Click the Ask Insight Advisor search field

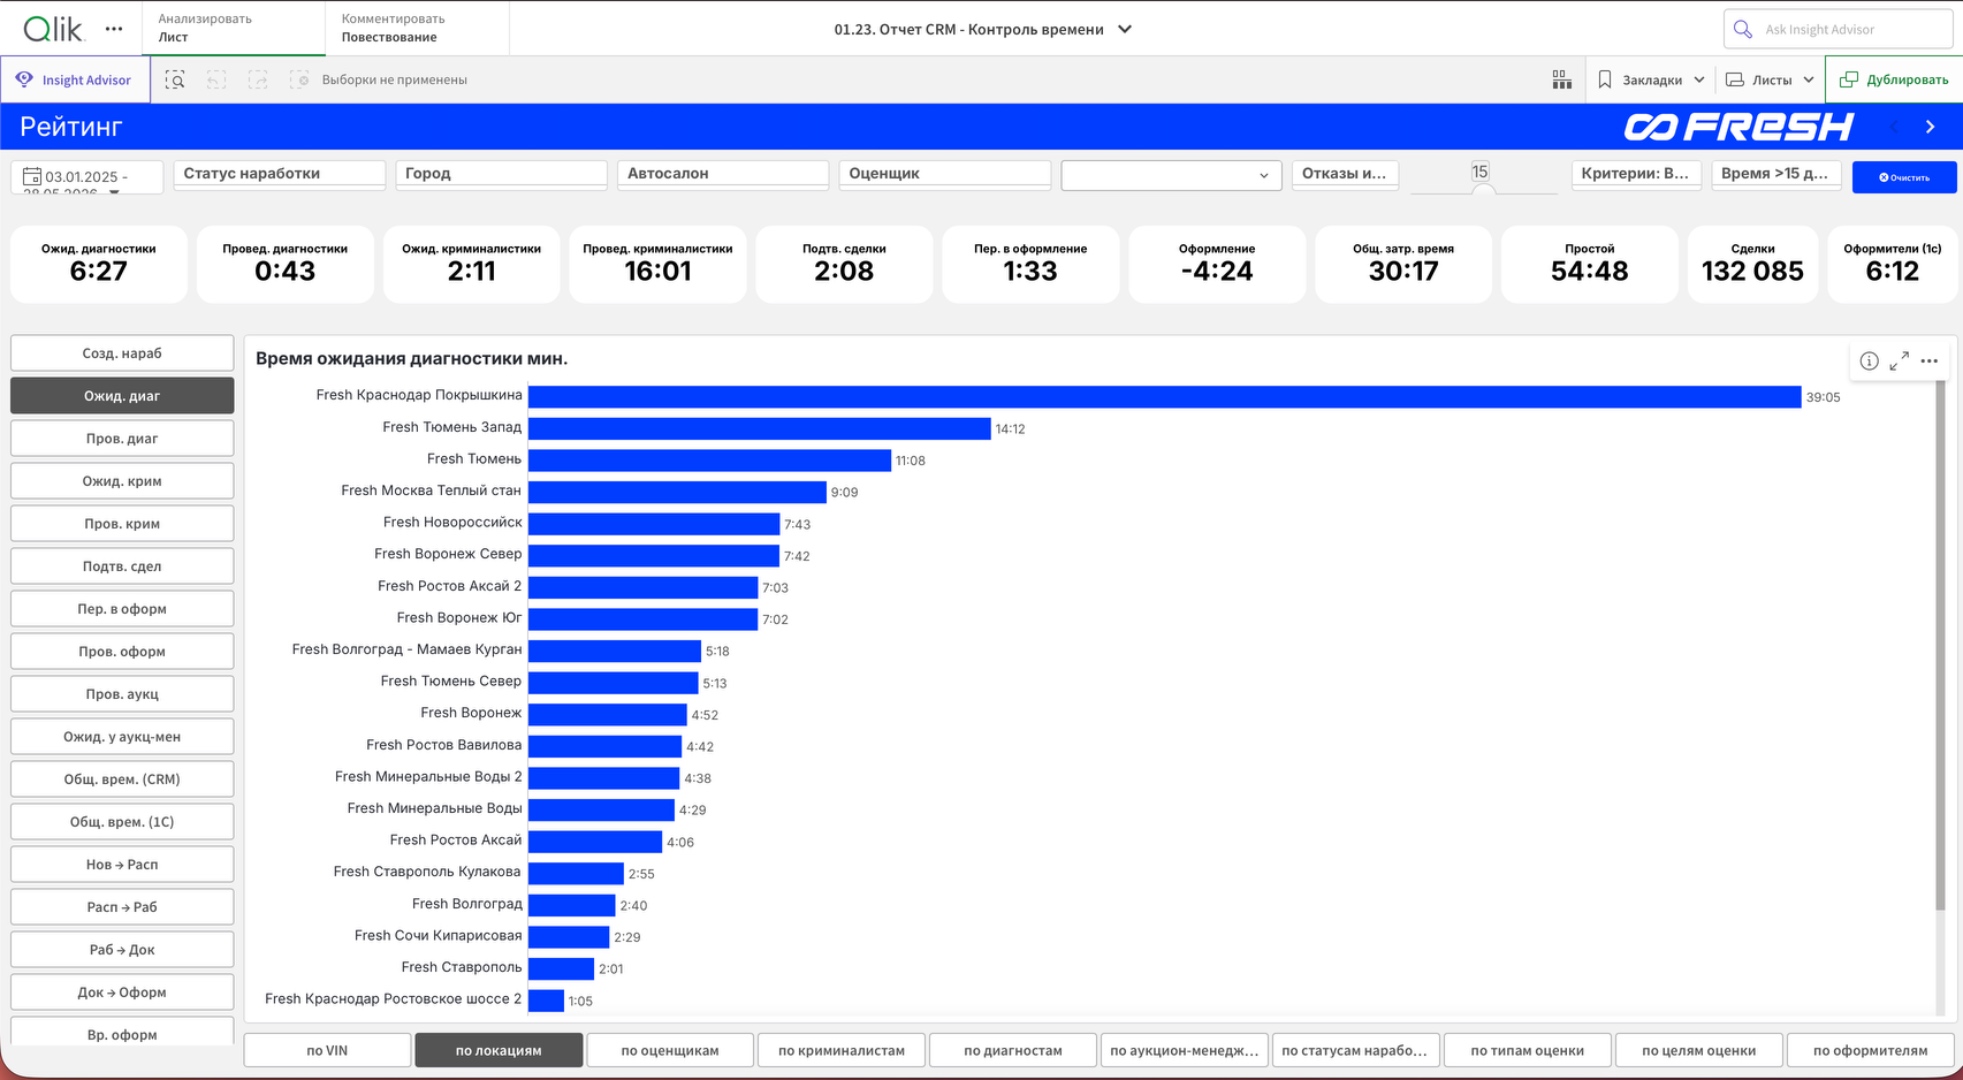(1838, 29)
